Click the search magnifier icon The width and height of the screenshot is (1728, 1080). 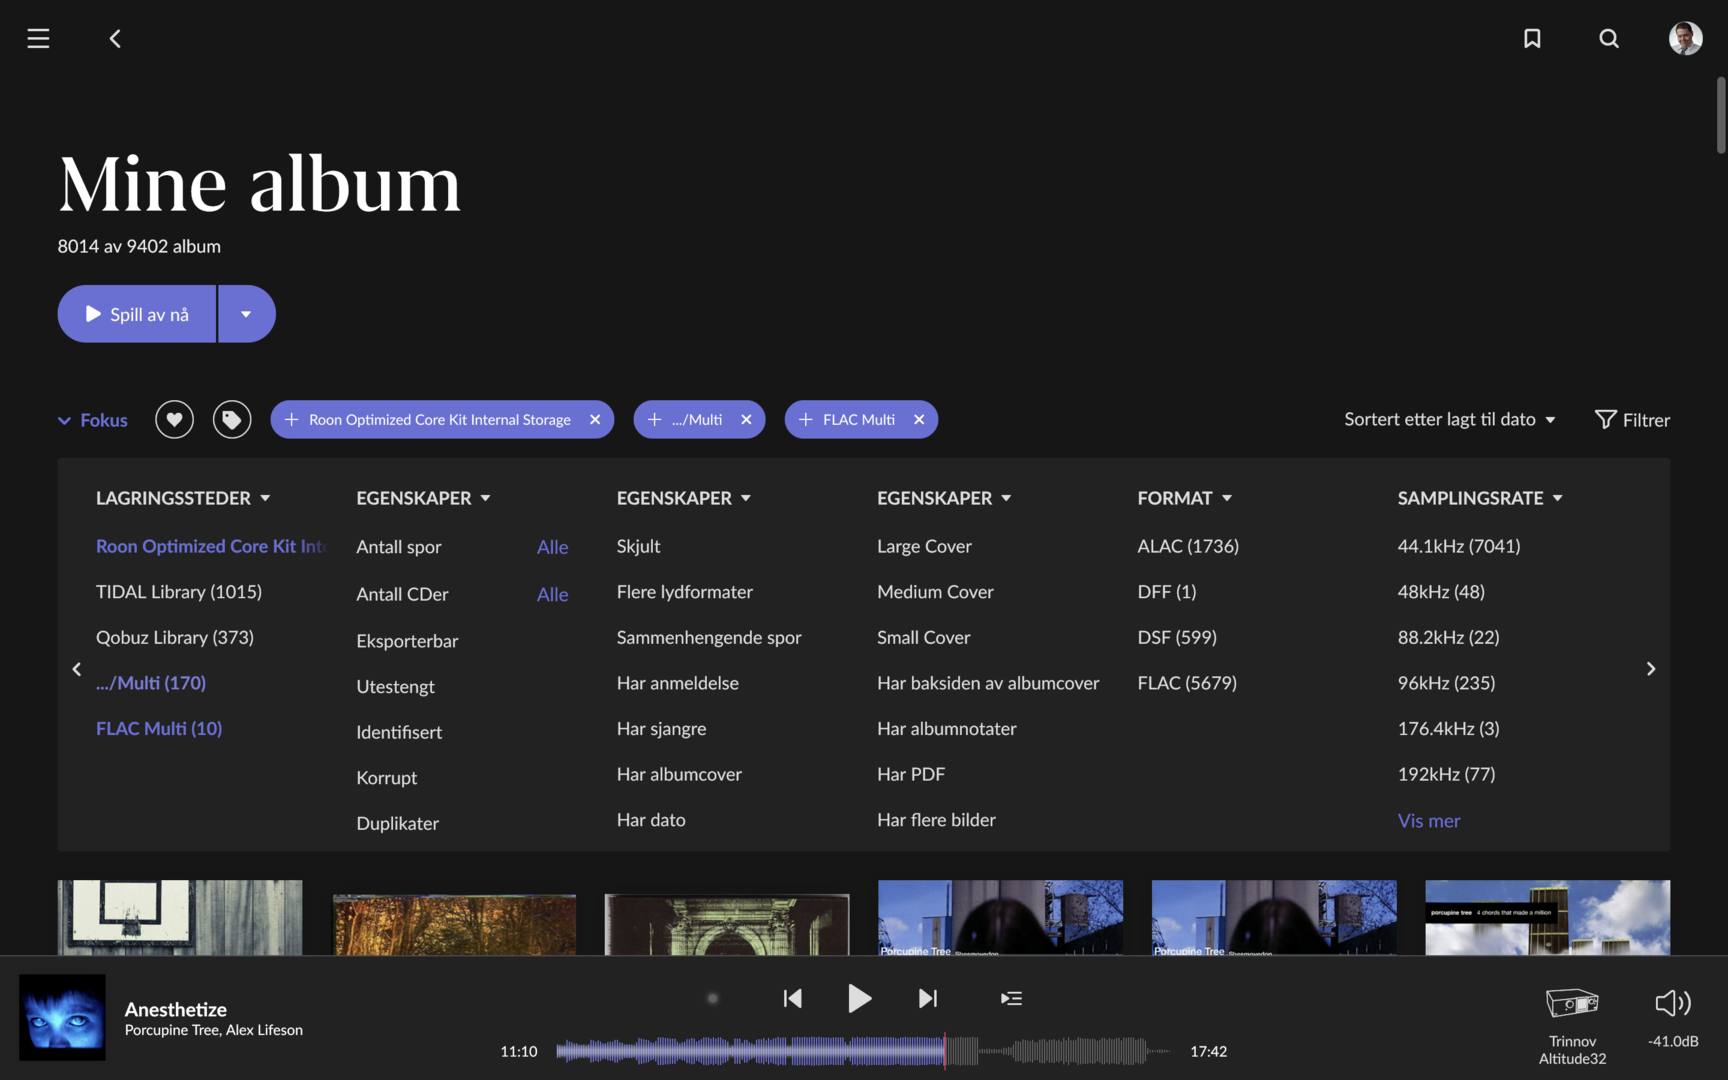click(1608, 38)
